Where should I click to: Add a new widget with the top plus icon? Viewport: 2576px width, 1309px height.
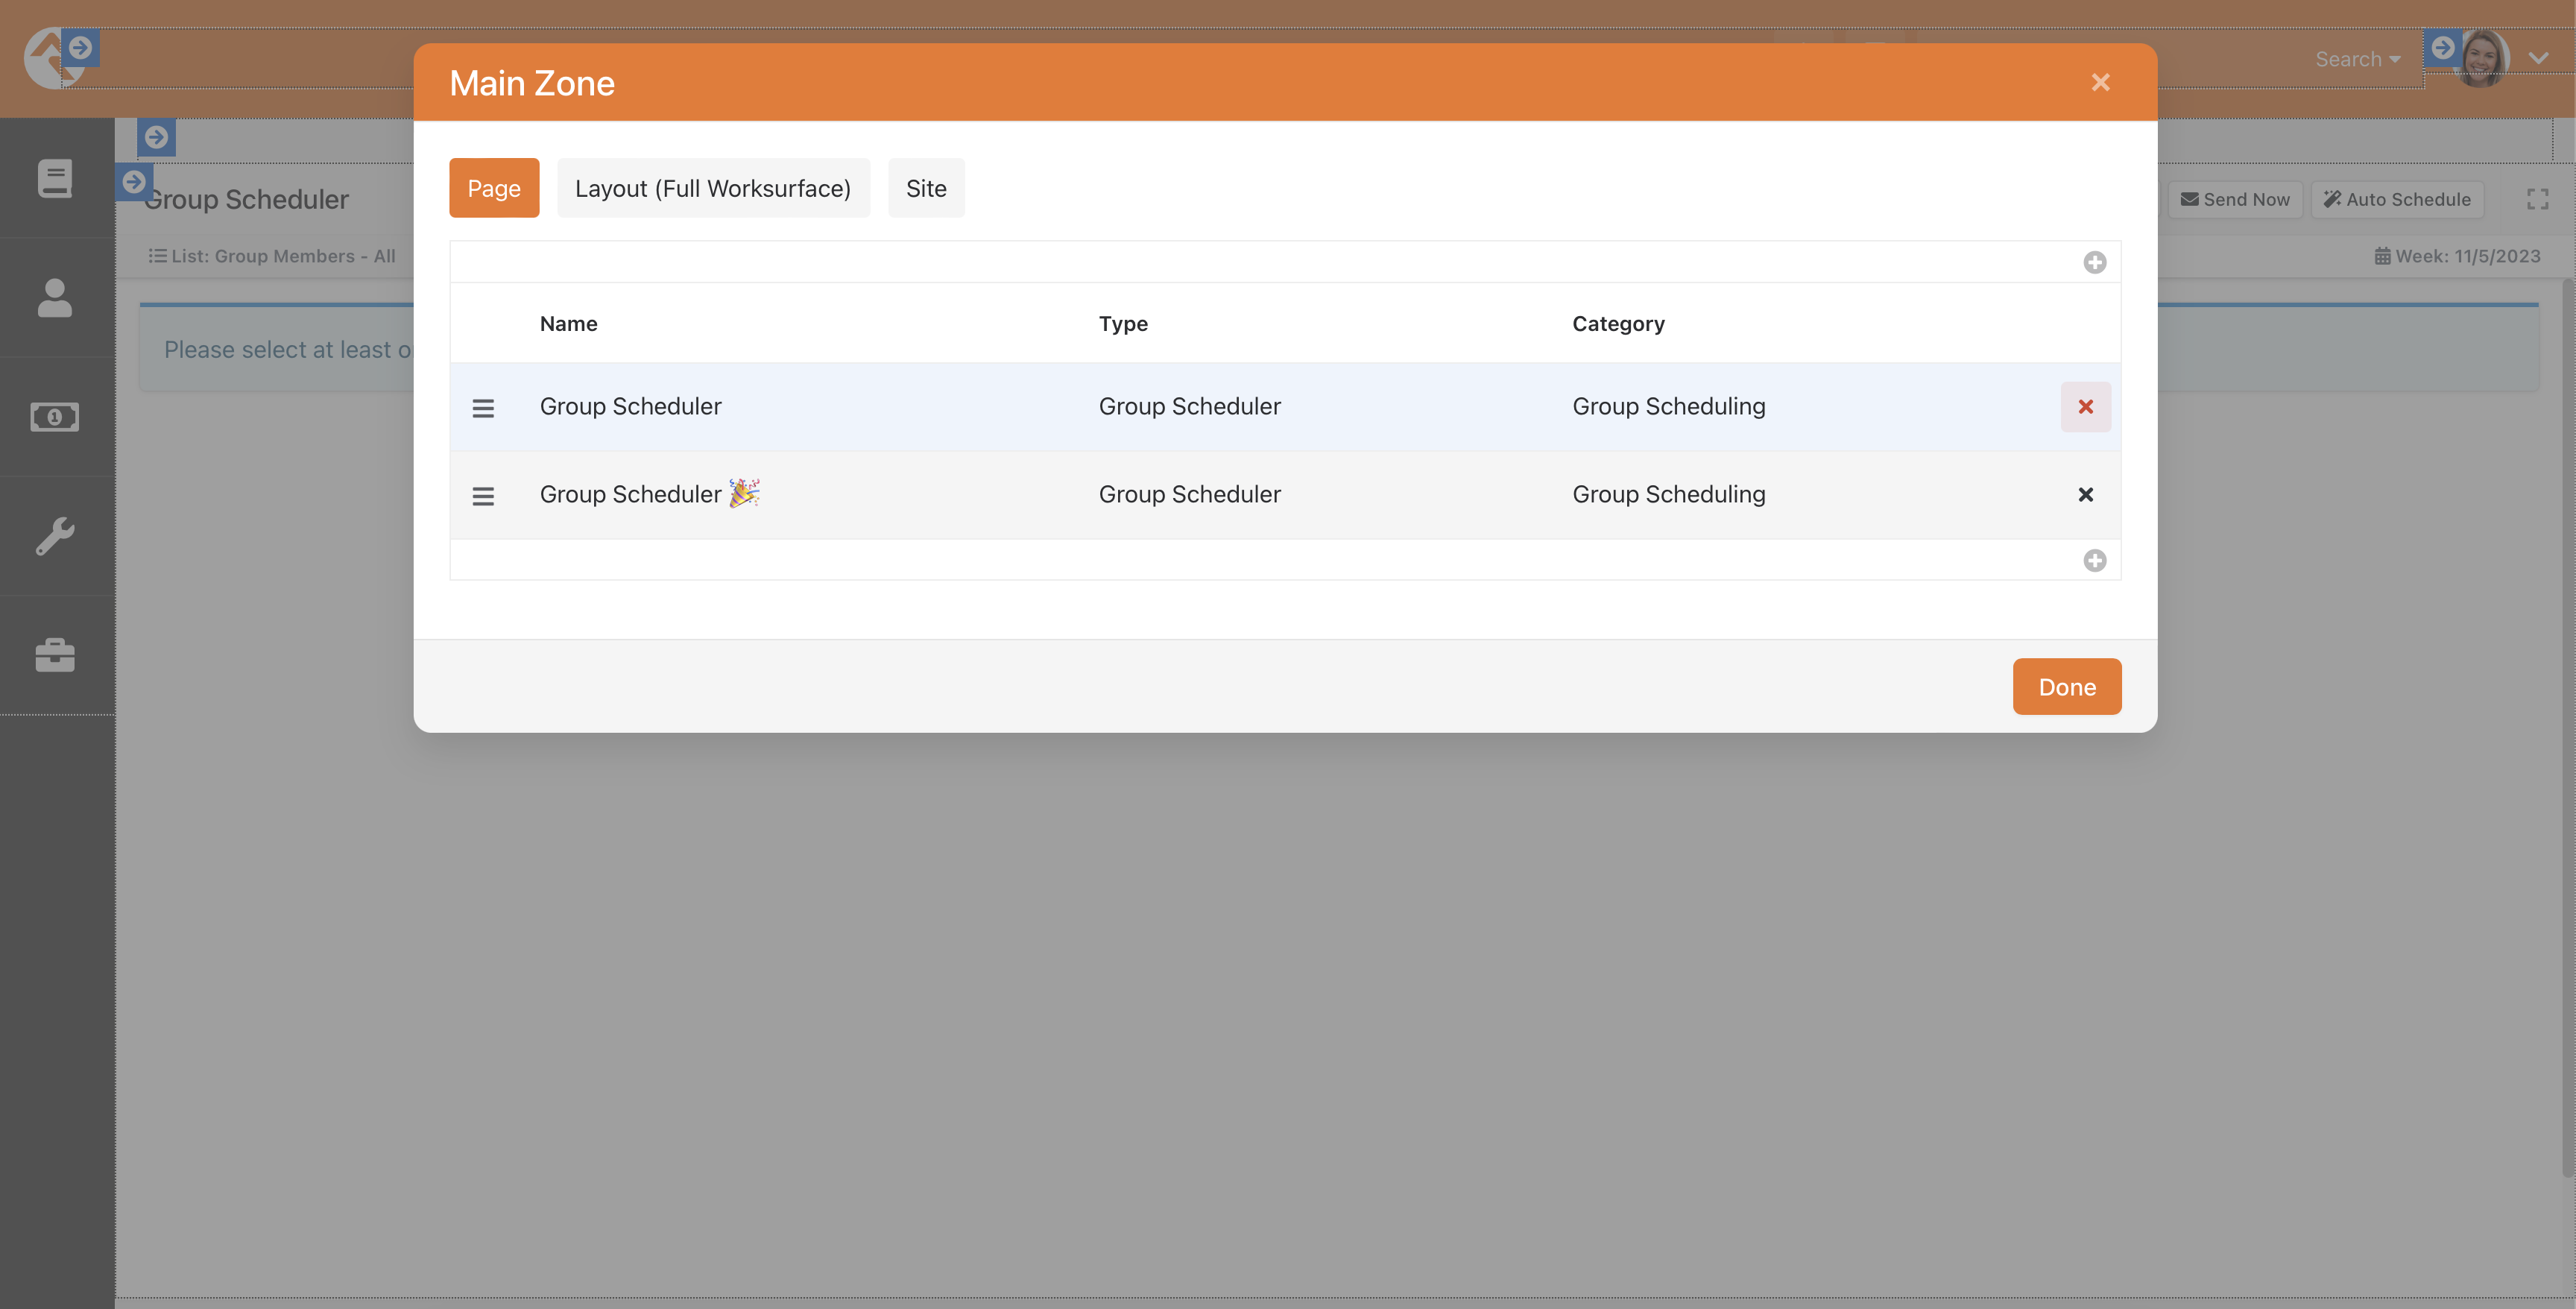click(x=2095, y=261)
